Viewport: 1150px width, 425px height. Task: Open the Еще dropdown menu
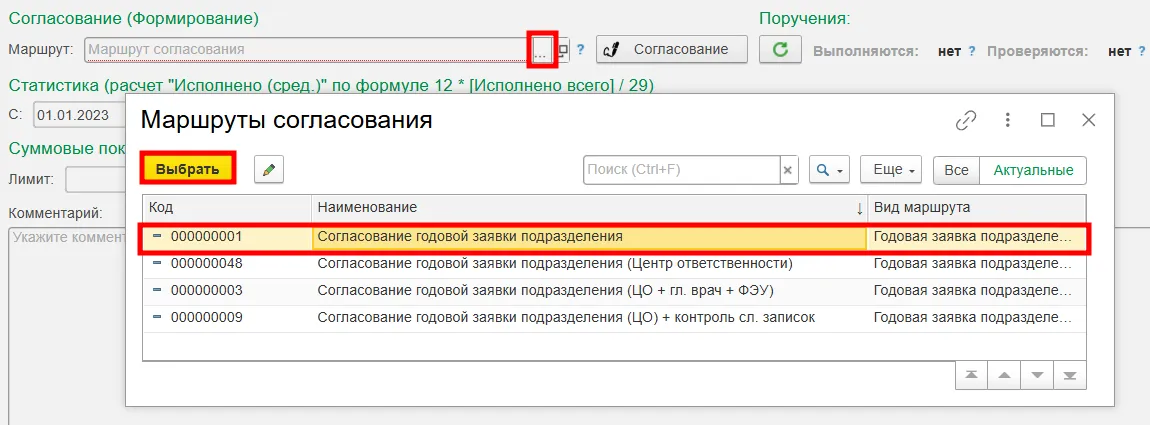pyautogui.click(x=891, y=170)
